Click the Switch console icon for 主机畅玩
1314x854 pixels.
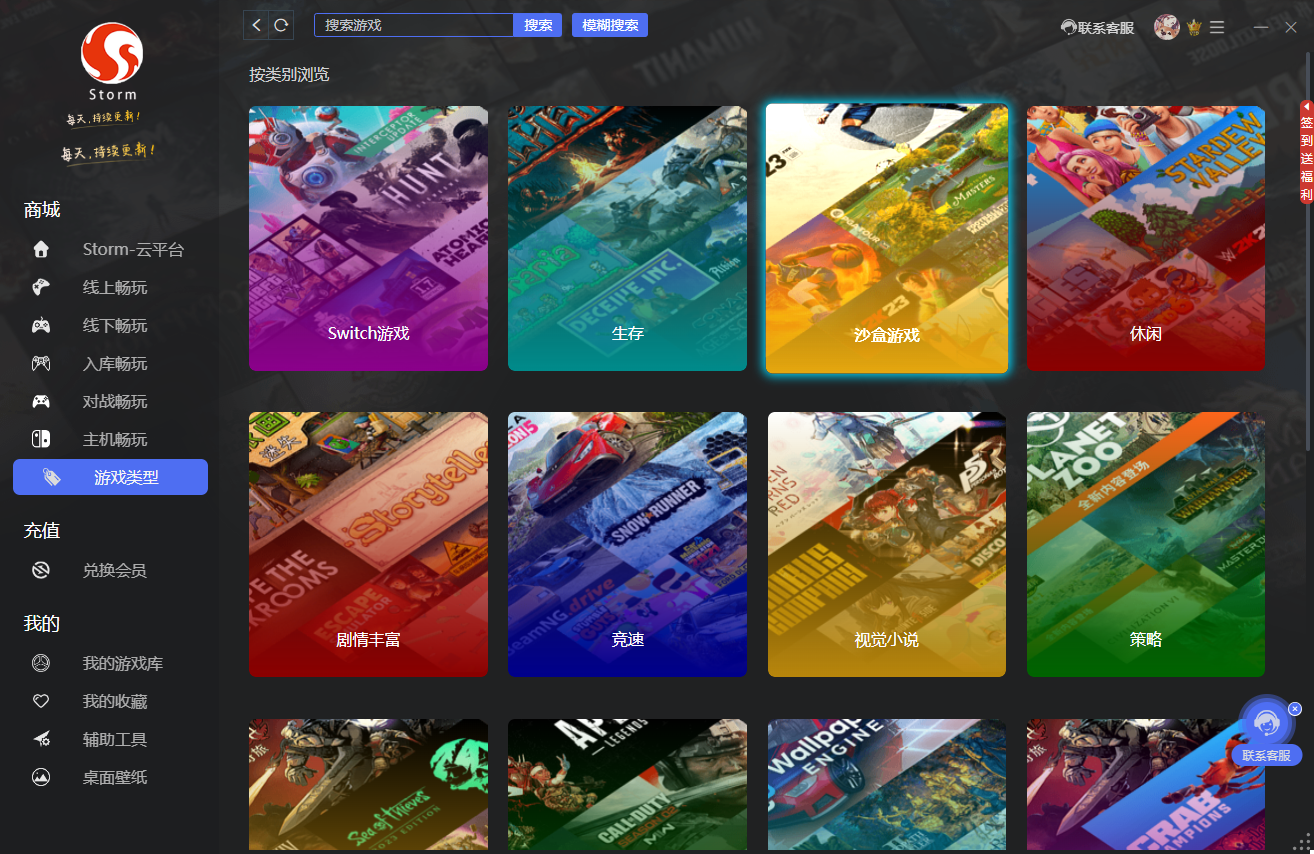[41, 440]
